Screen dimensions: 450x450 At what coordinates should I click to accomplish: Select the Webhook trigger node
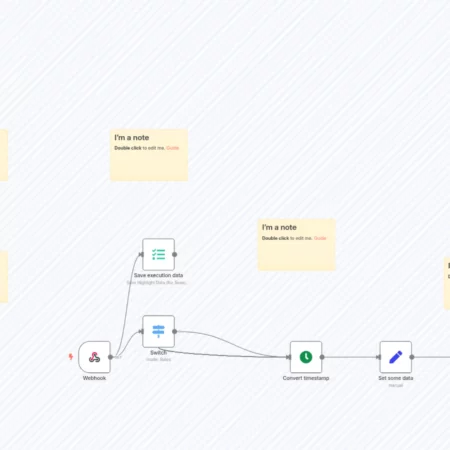[x=94, y=357]
